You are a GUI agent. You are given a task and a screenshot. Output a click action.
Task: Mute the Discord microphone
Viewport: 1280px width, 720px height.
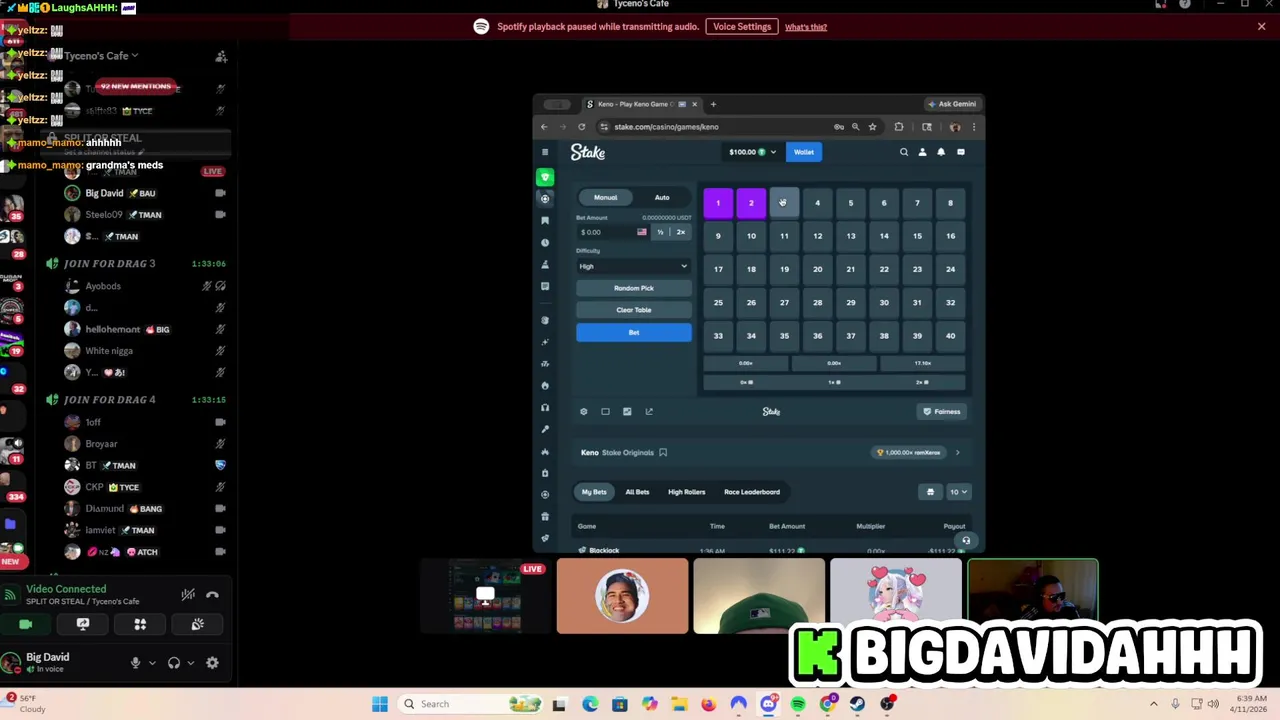click(x=135, y=662)
